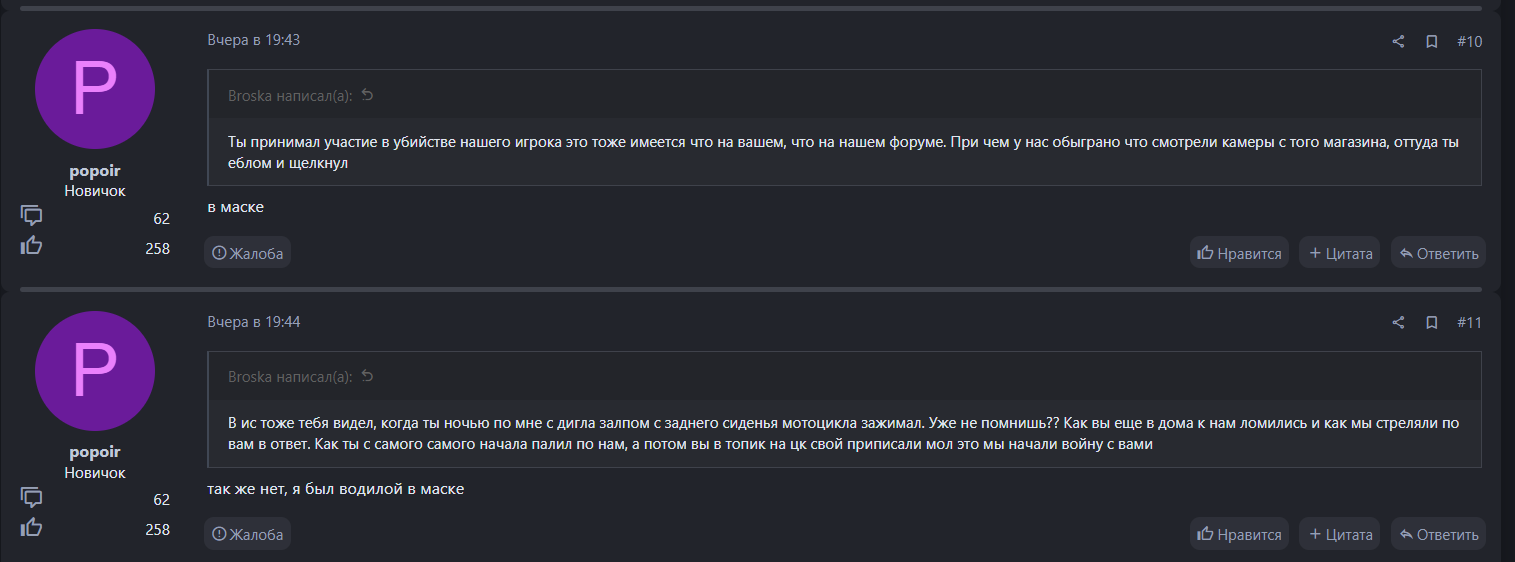Click share icon on post #10

[x=1398, y=42]
